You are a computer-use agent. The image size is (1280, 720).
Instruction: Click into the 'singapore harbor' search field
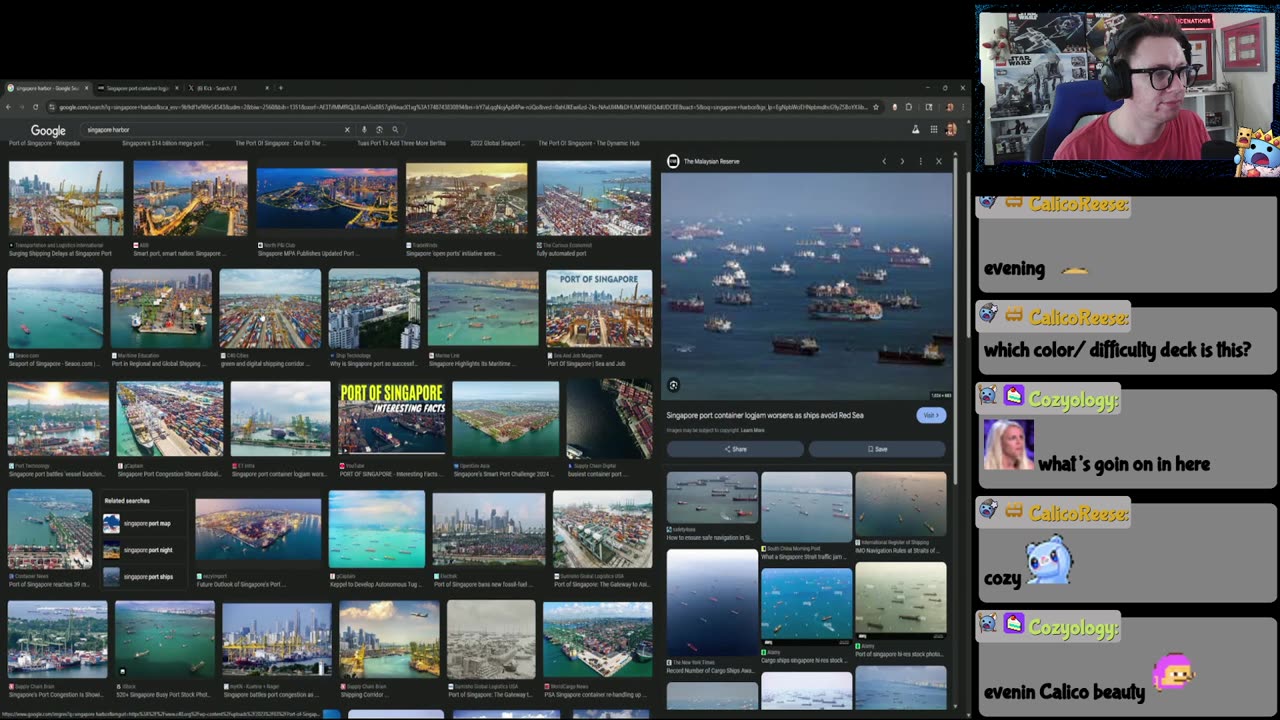pos(210,130)
